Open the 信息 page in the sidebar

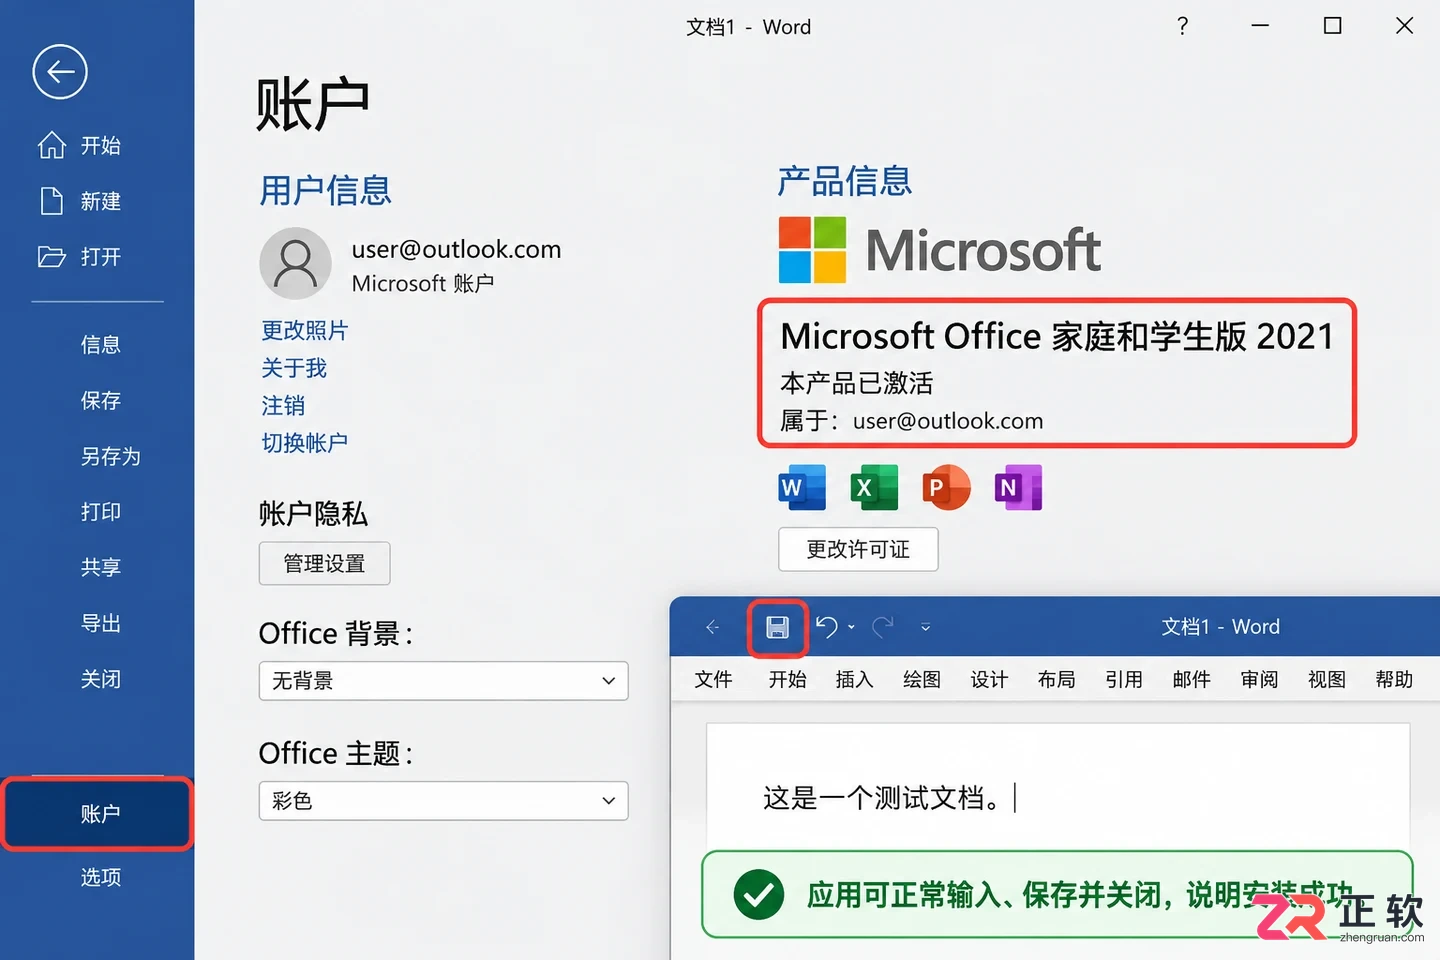coord(101,345)
